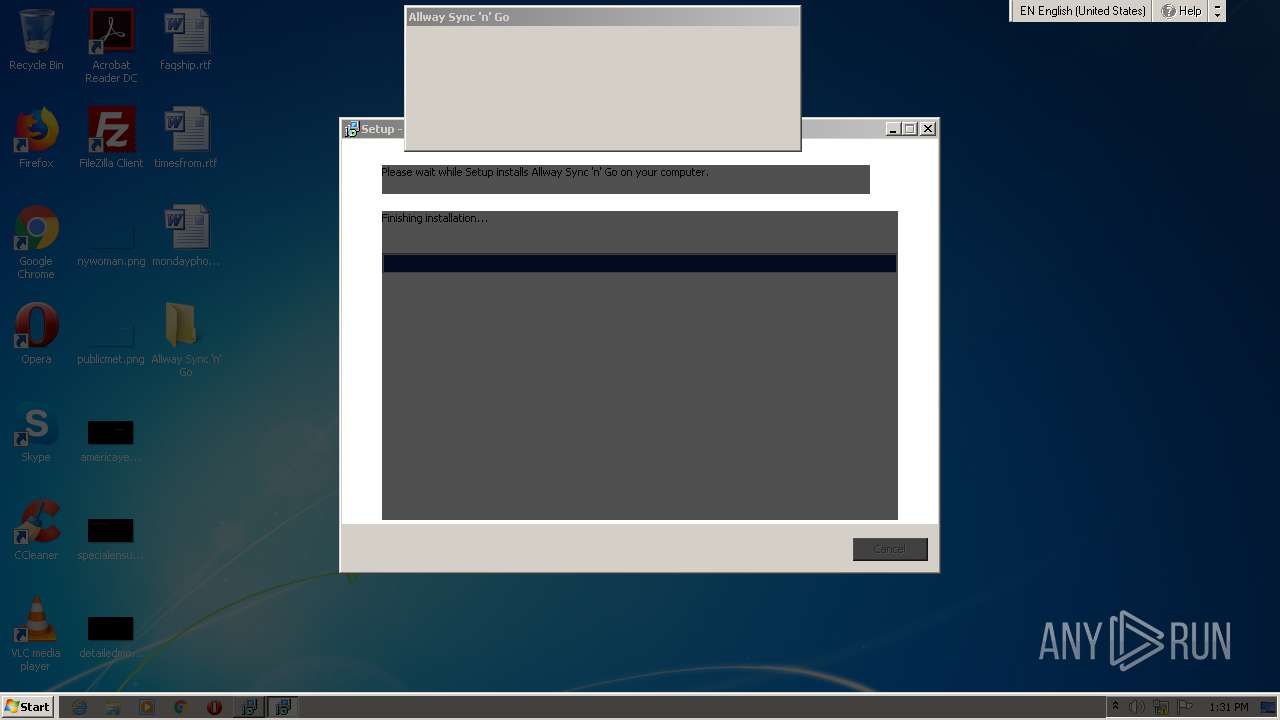1280x720 pixels.
Task: Cancel the Allway Sync installation
Action: pyautogui.click(x=890, y=549)
